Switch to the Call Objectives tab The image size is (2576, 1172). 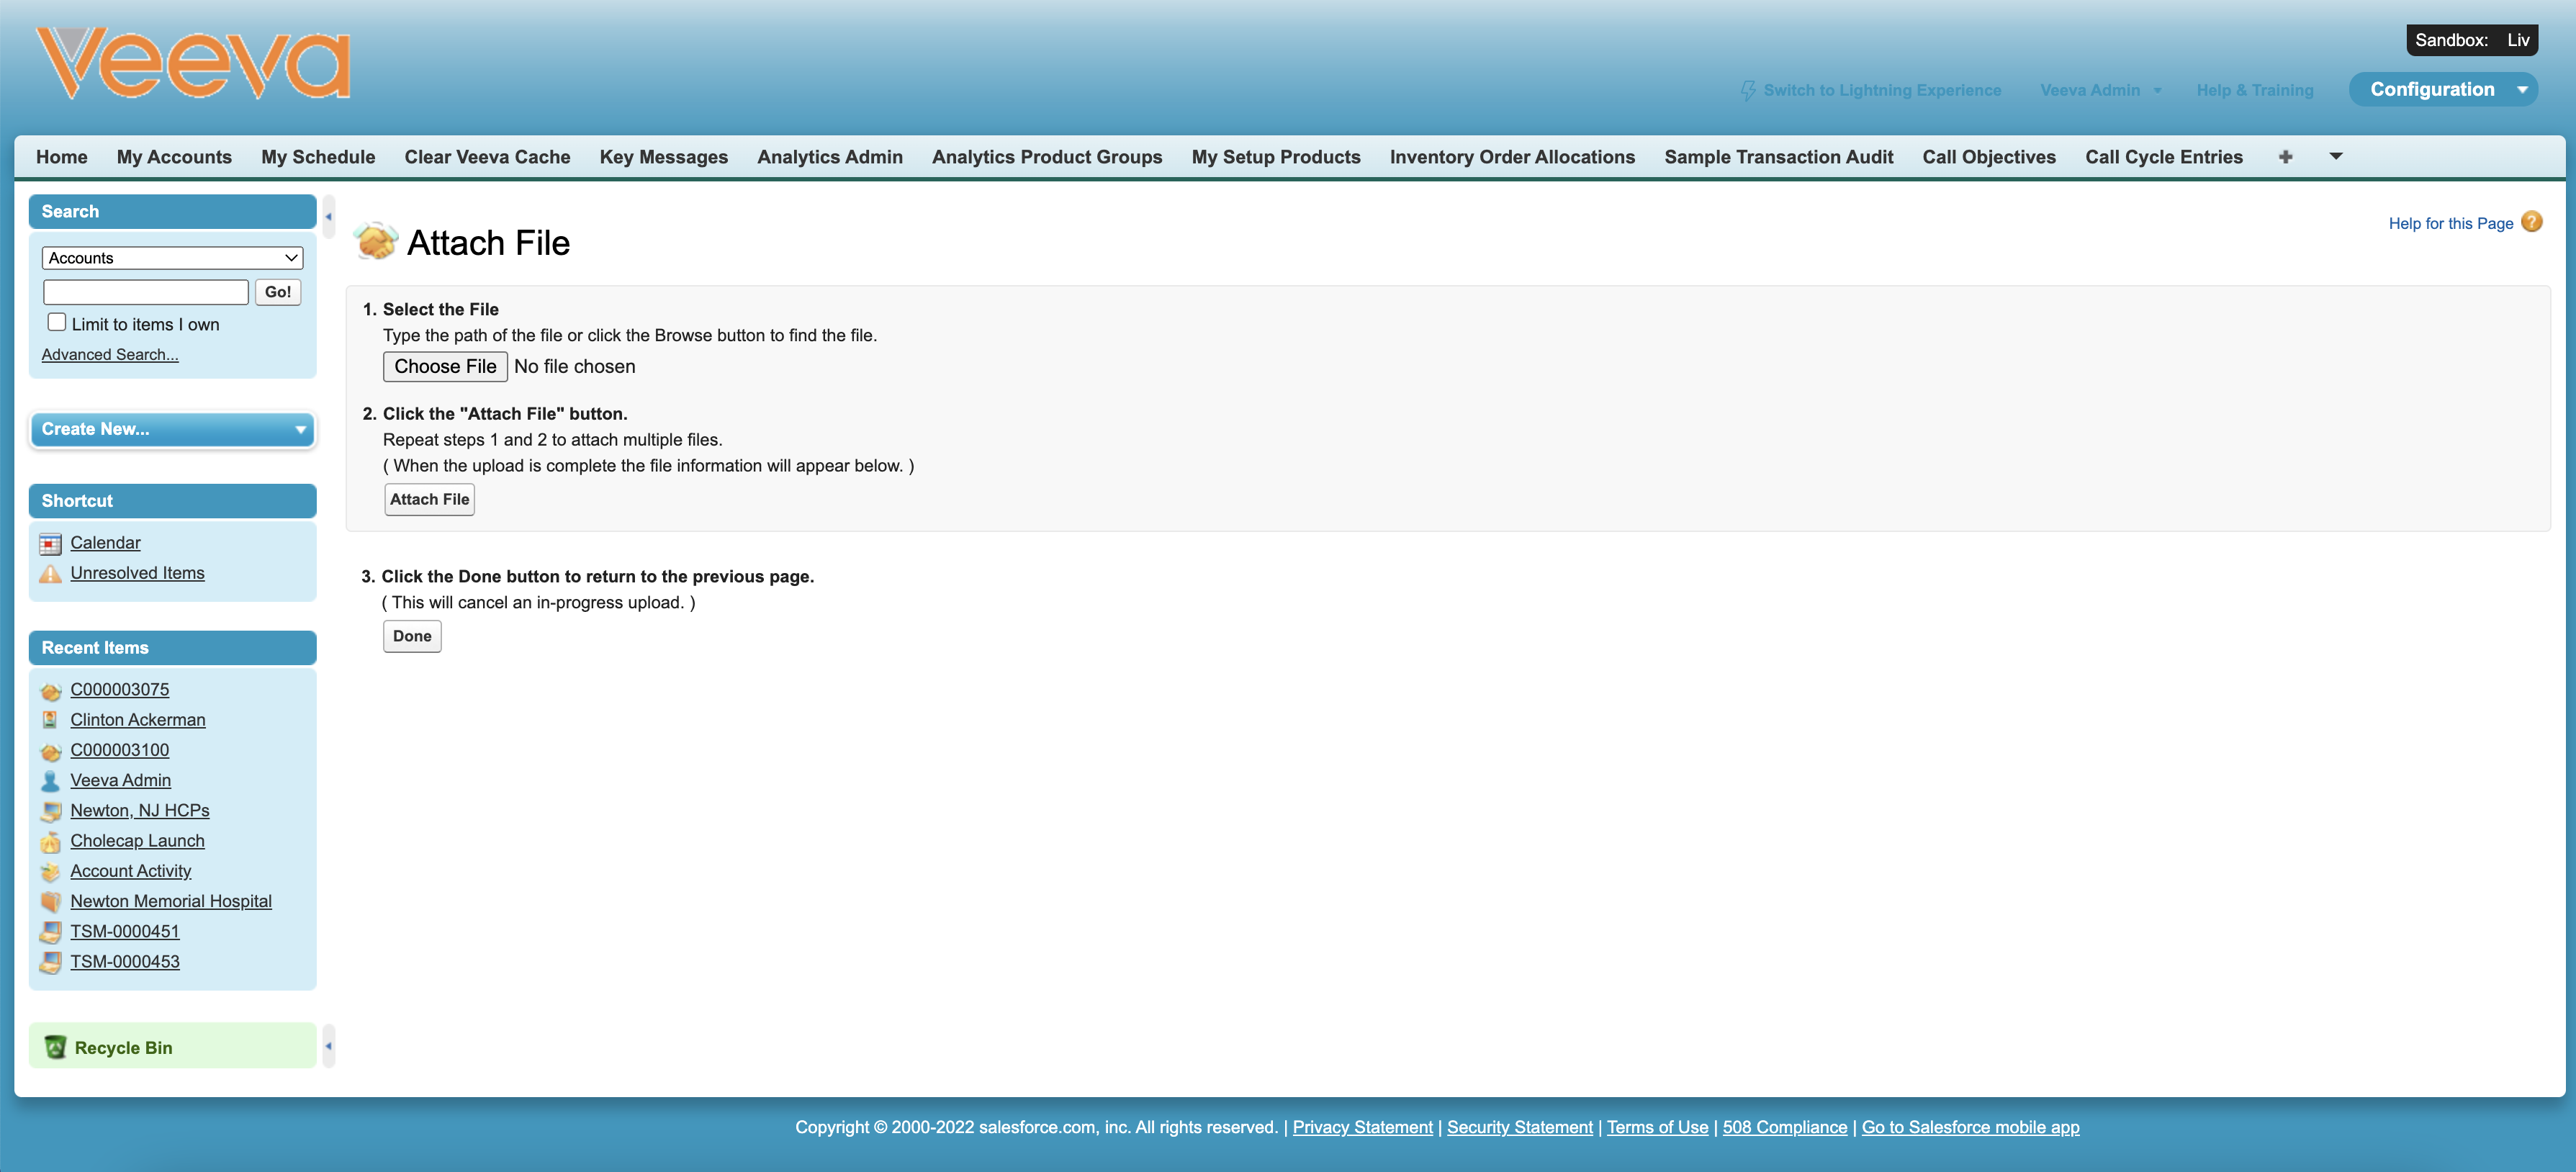pos(1988,157)
